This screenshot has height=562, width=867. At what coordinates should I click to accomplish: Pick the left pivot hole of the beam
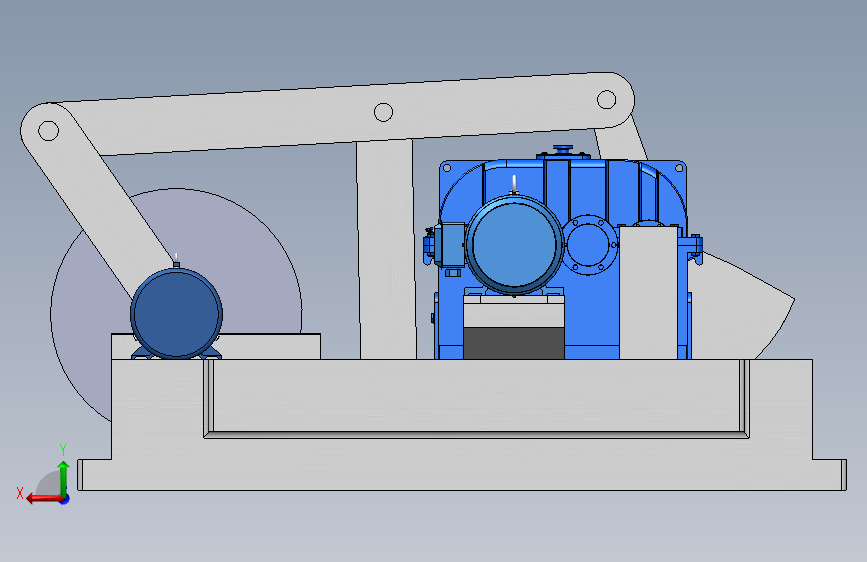click(x=49, y=131)
